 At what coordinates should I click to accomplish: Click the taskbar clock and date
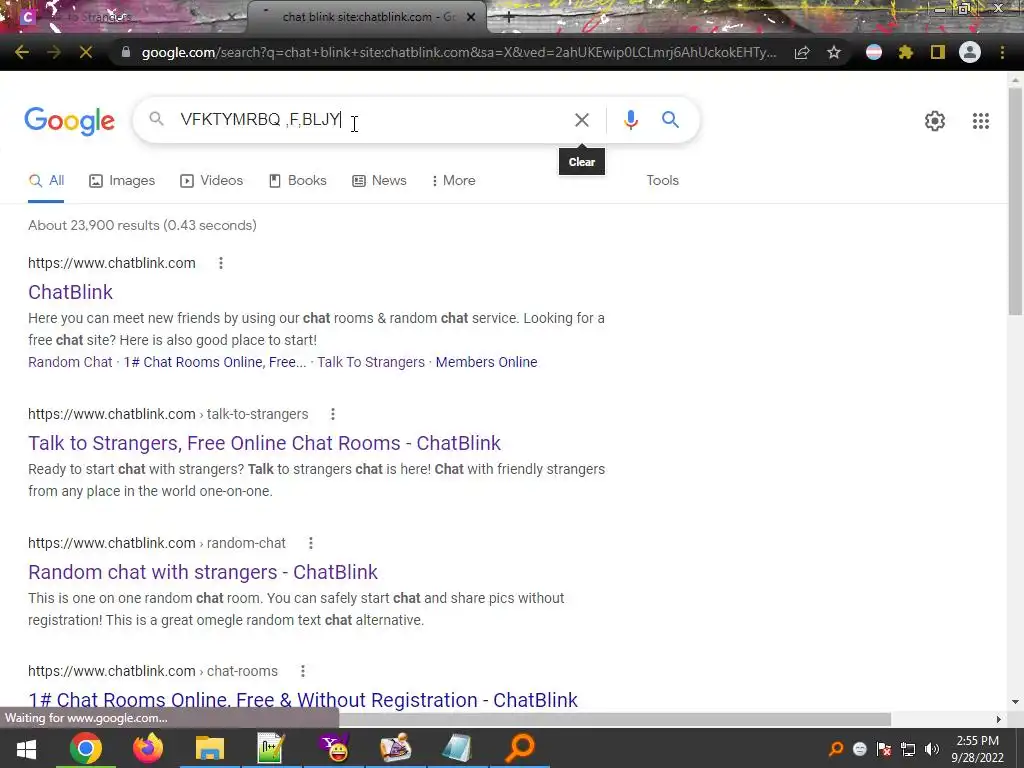pos(977,749)
